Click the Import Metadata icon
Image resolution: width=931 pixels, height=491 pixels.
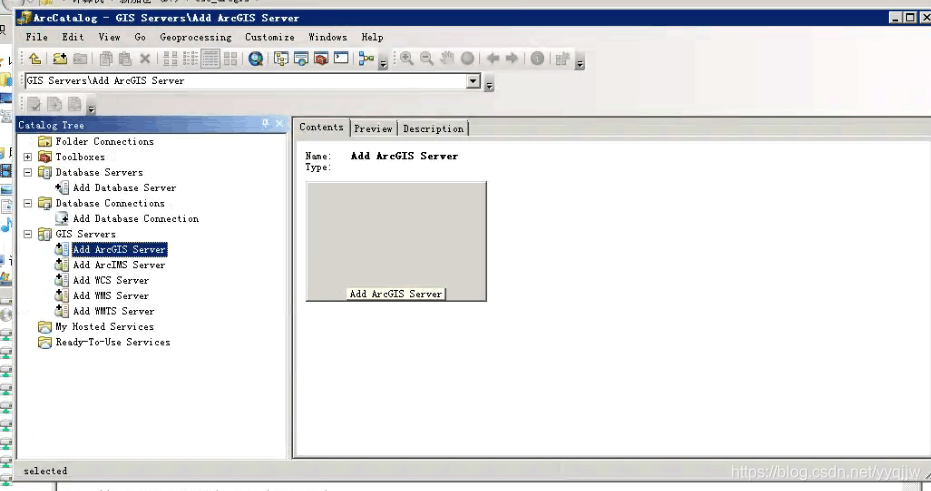(75, 104)
